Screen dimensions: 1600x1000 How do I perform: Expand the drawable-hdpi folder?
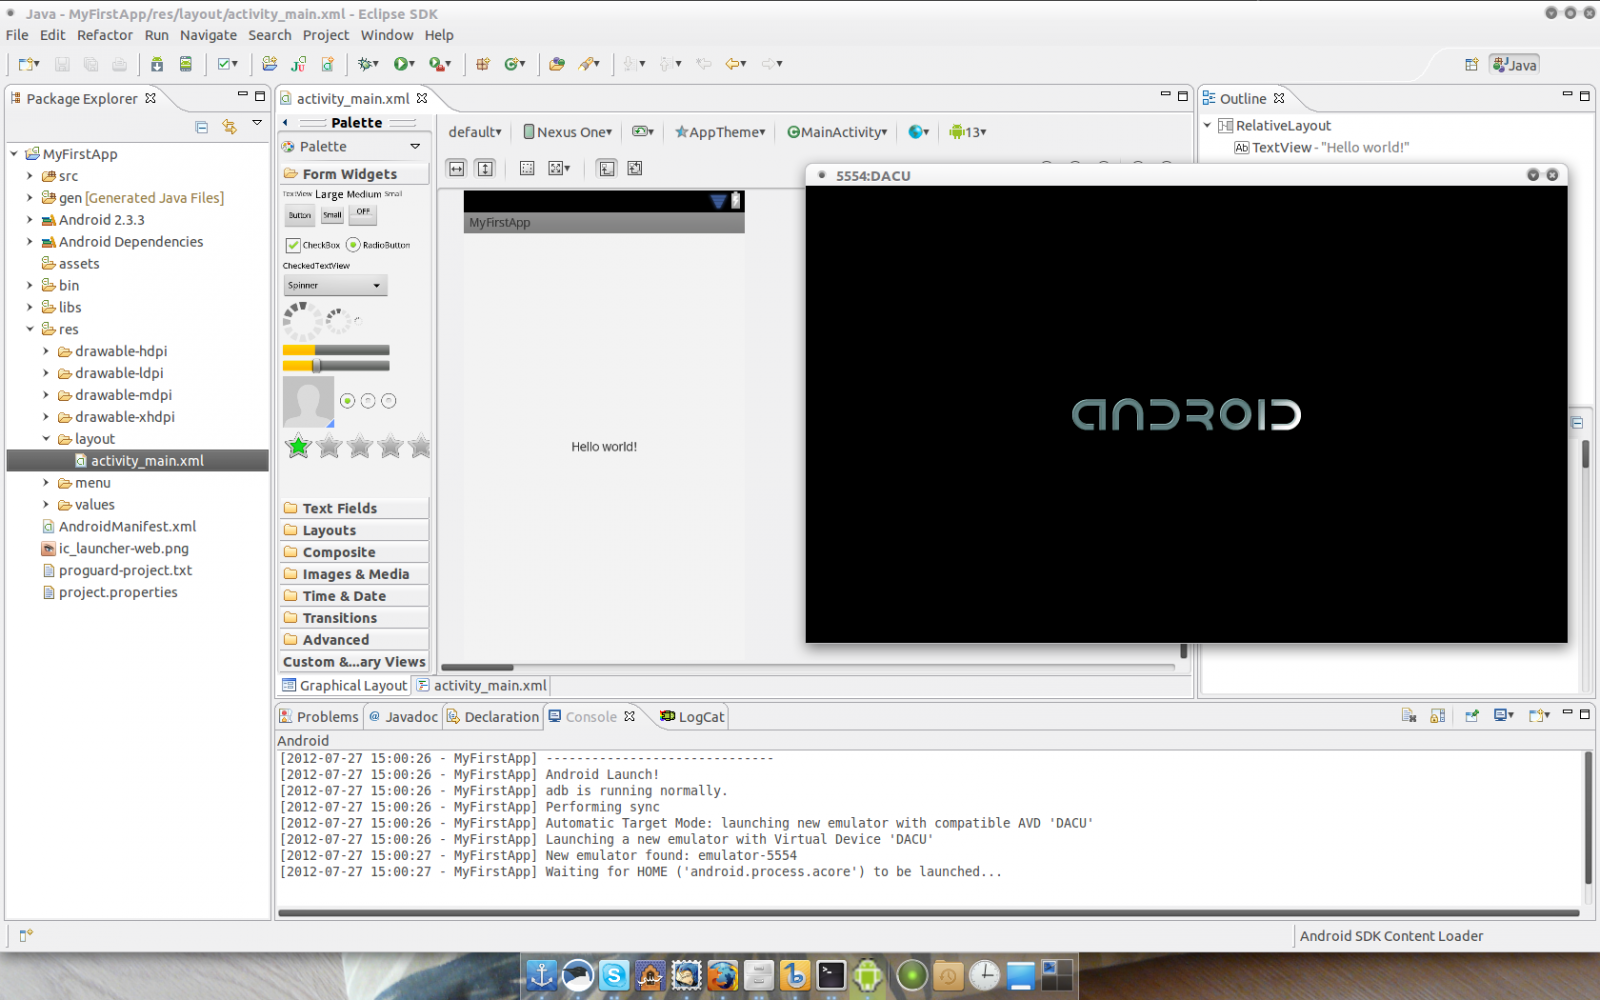46,351
